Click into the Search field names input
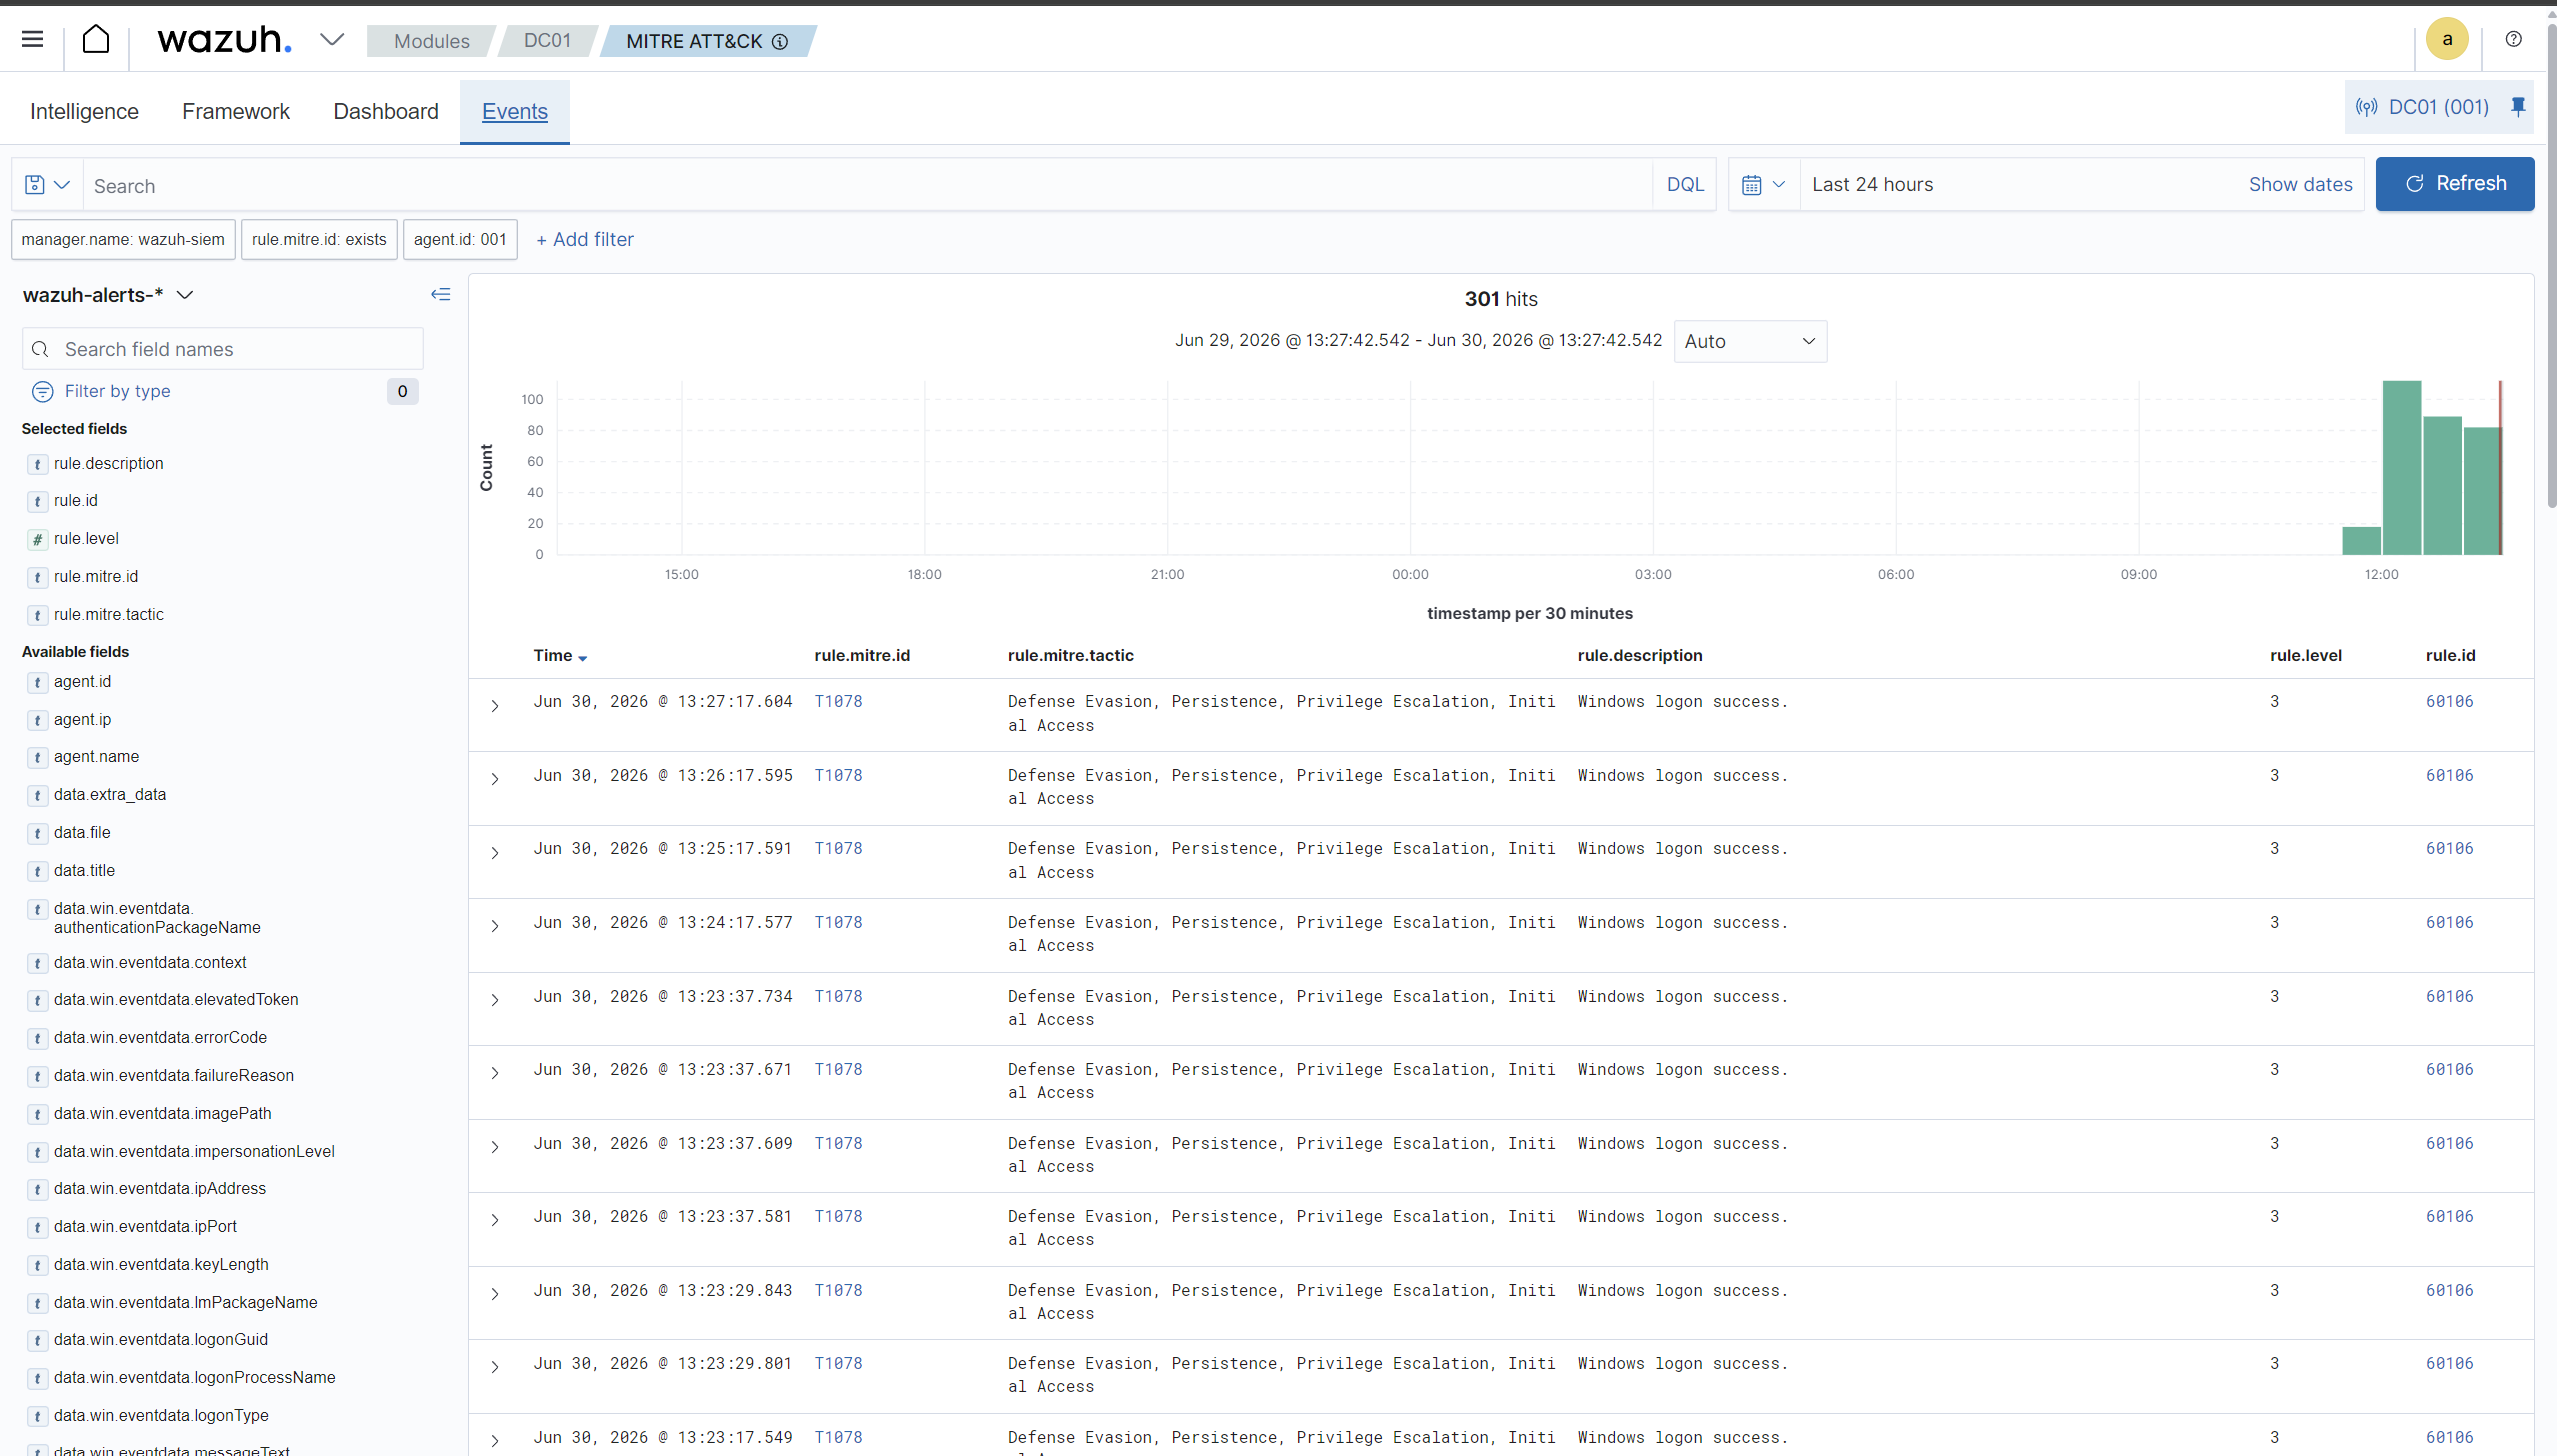Image resolution: width=2557 pixels, height=1456 pixels. (223, 349)
